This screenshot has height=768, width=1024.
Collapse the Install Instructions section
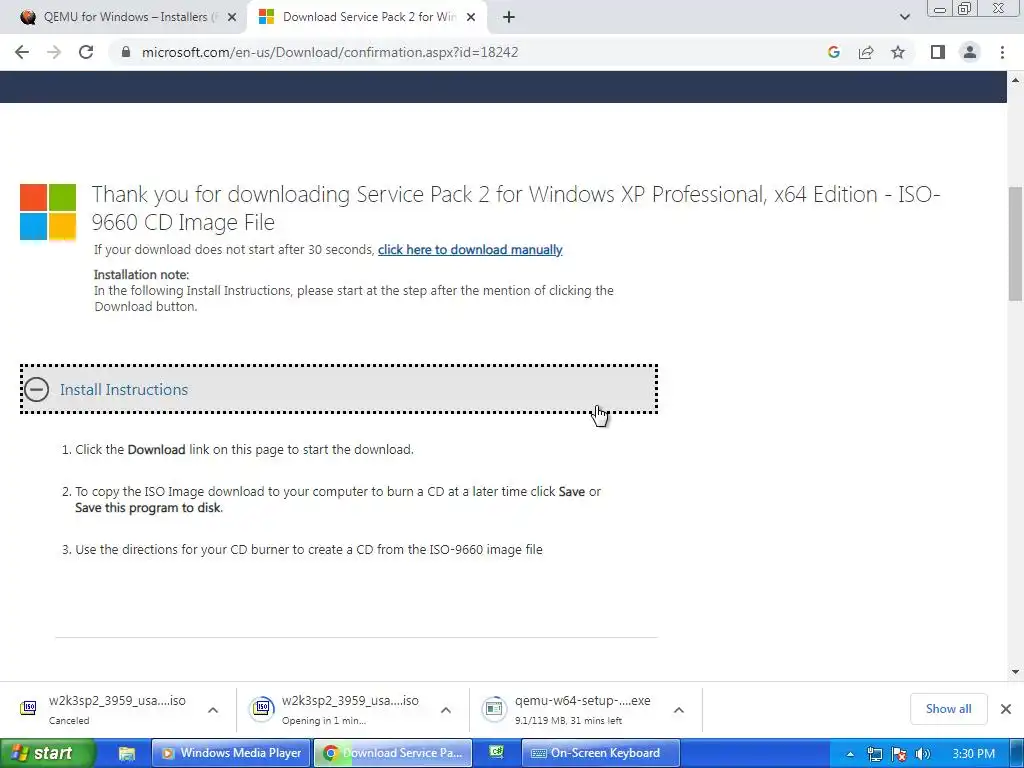[x=37, y=389]
